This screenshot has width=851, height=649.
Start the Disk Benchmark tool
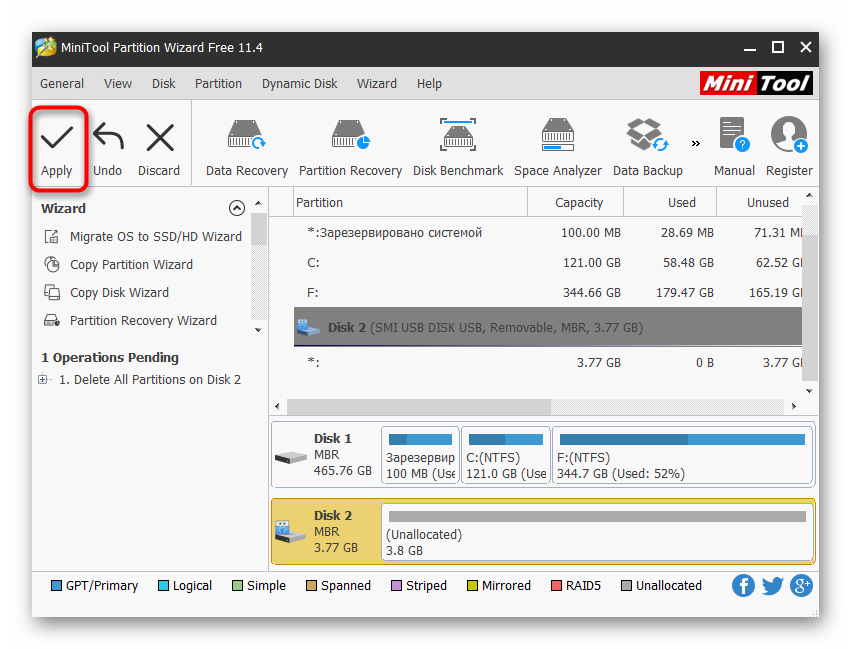[458, 138]
